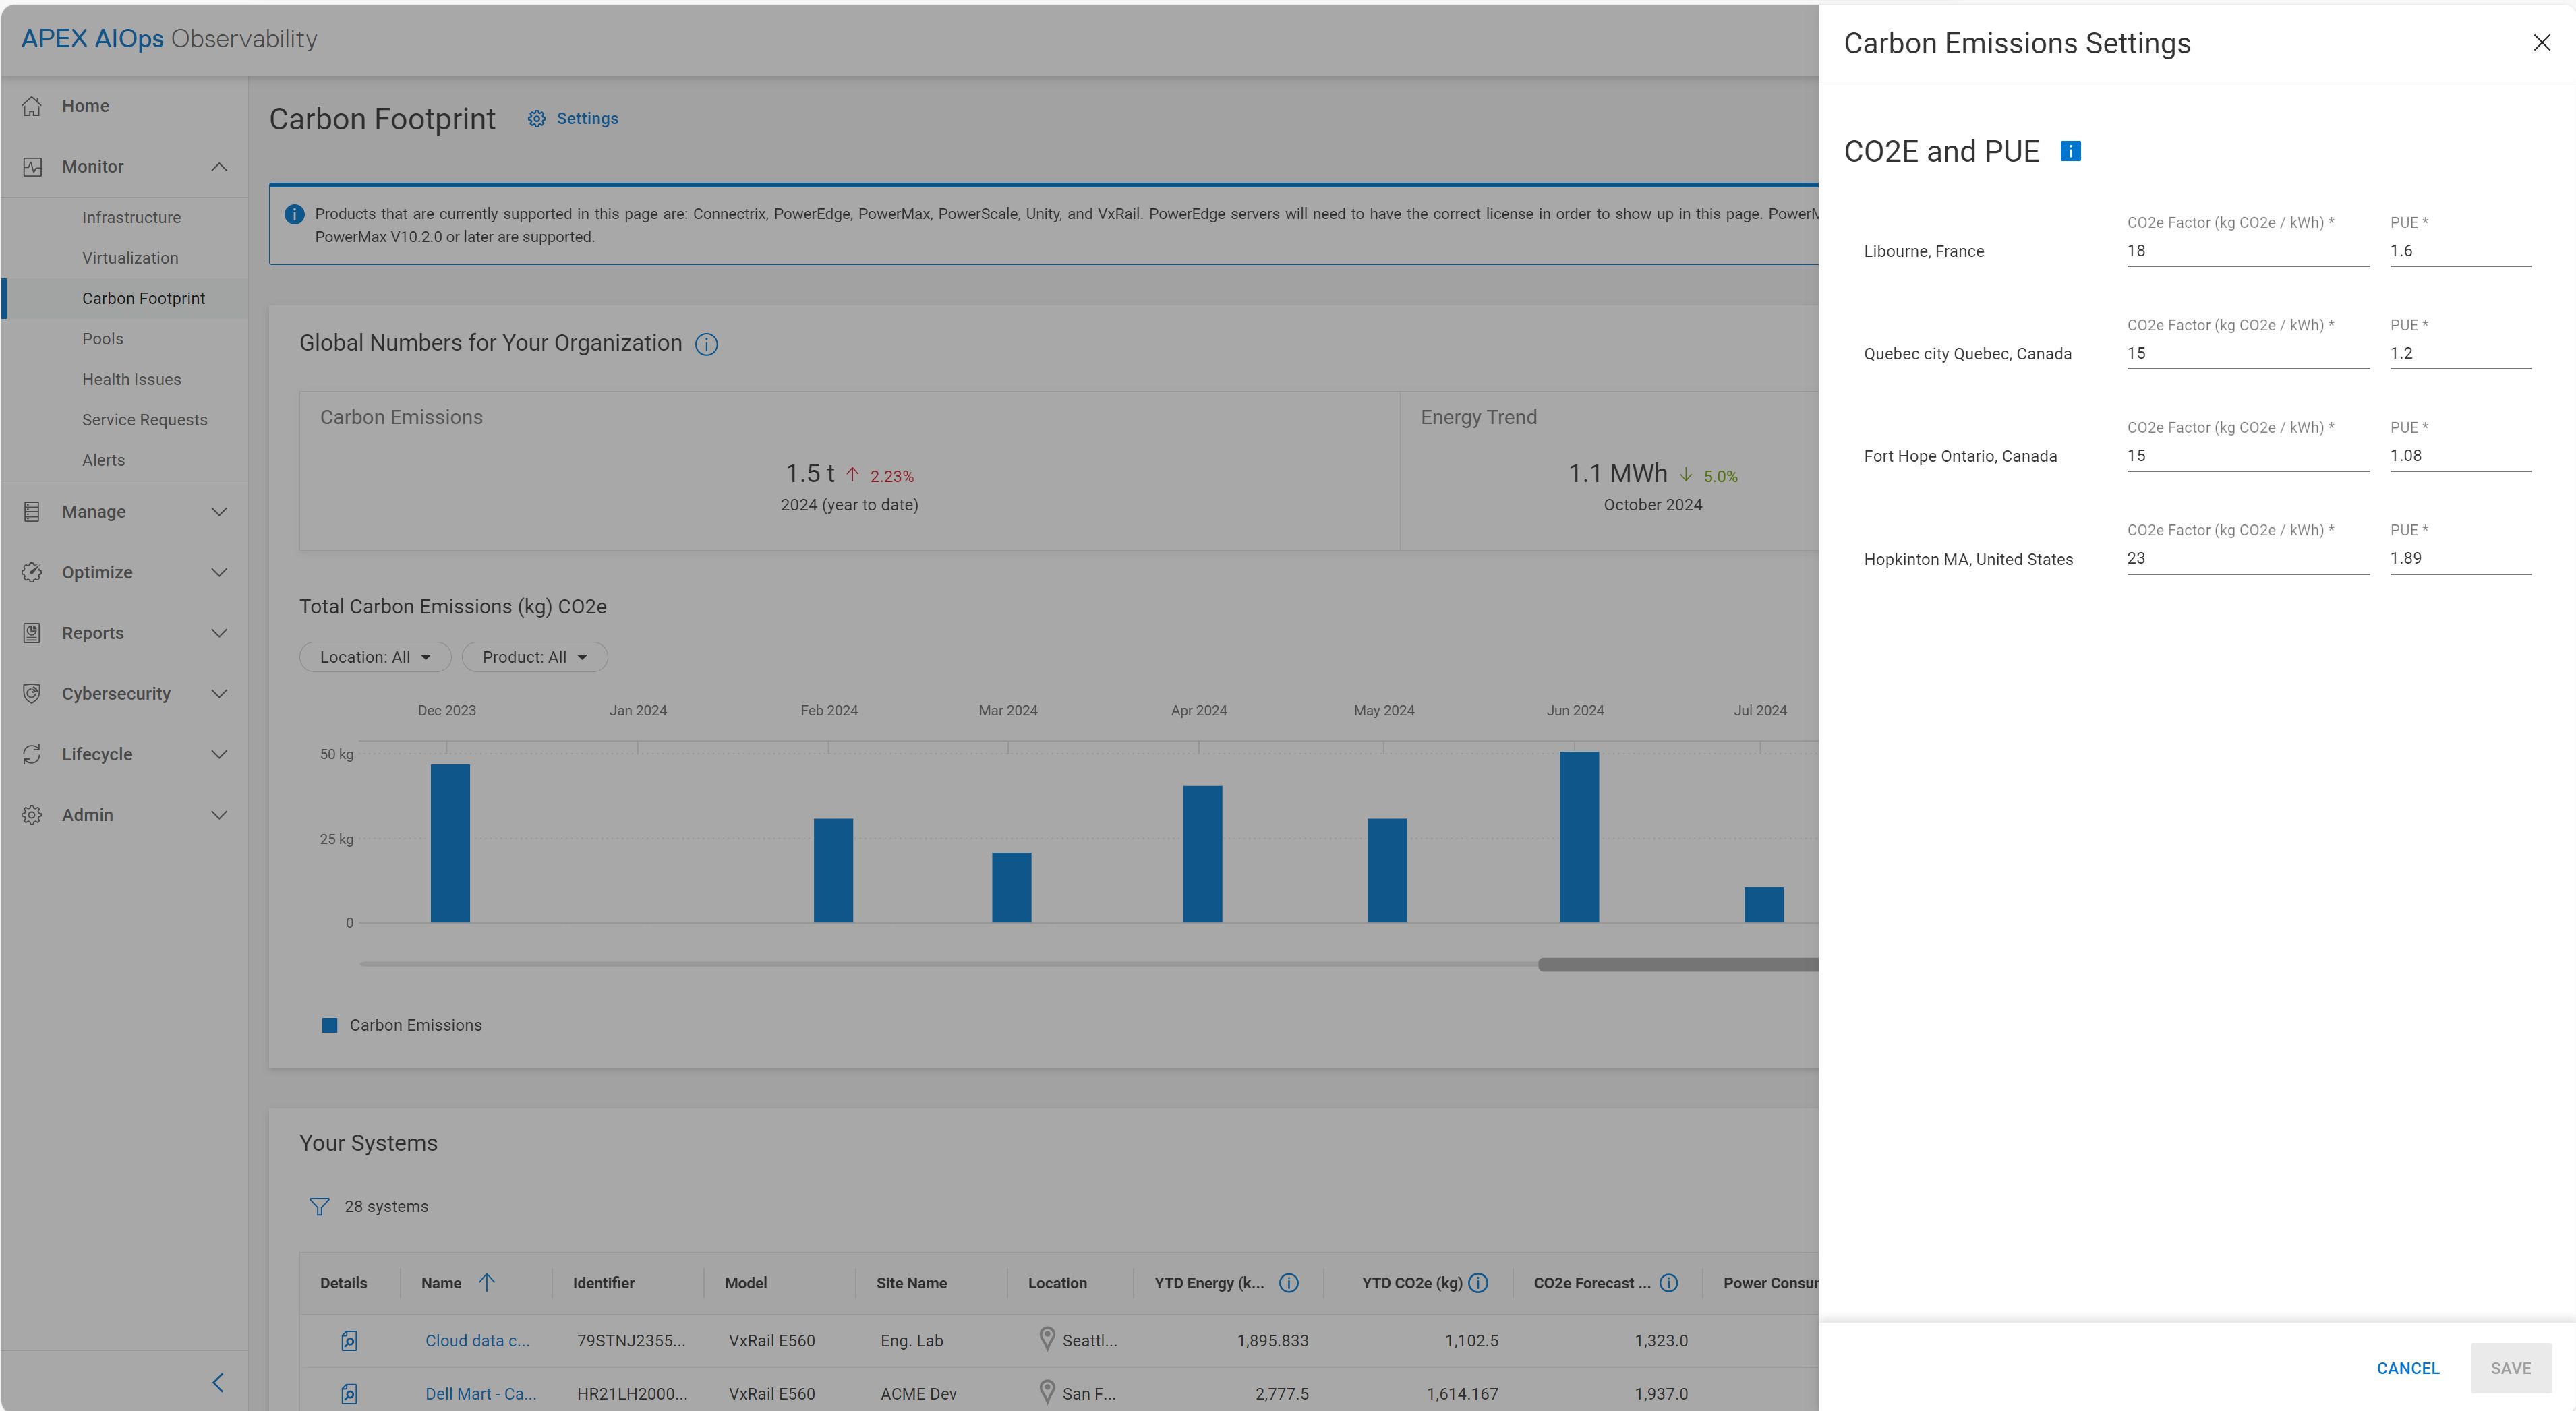Open the Product: All dropdown
This screenshot has height=1411, width=2576.
point(534,657)
